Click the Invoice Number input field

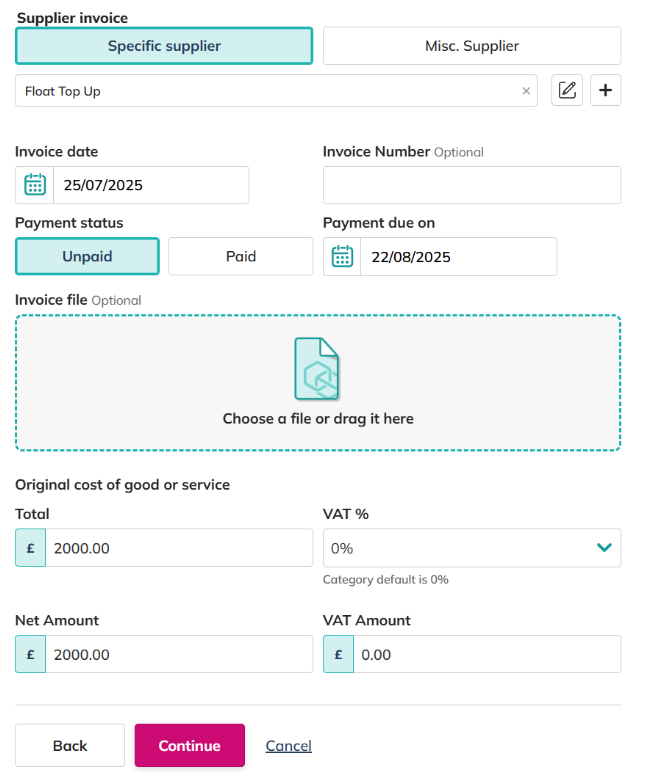click(472, 185)
